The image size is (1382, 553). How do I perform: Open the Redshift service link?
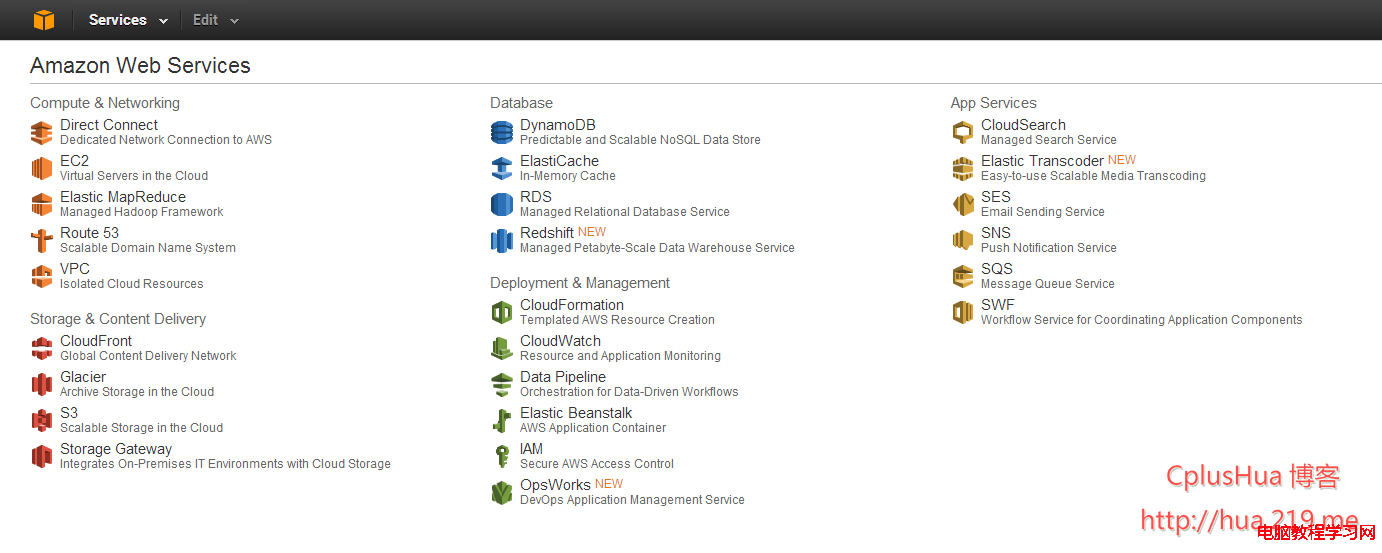point(547,233)
